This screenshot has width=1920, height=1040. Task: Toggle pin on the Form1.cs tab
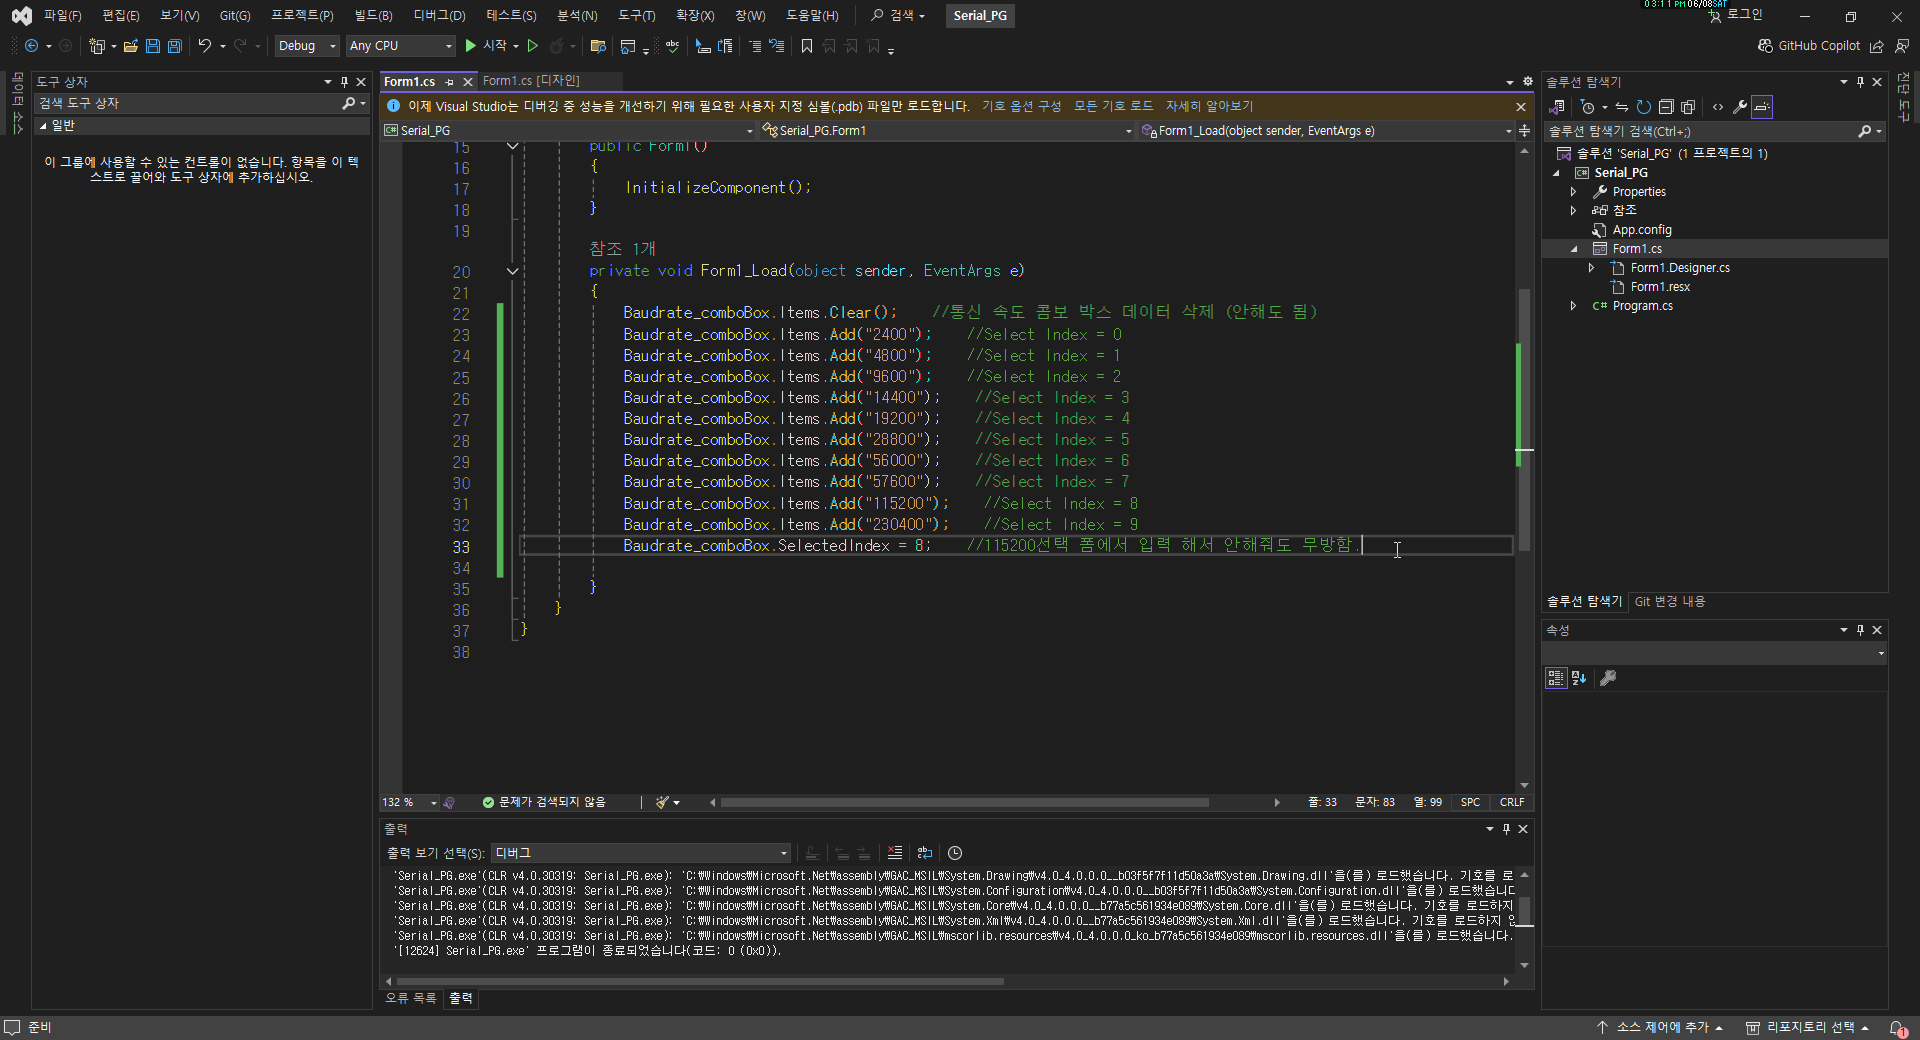click(450, 82)
